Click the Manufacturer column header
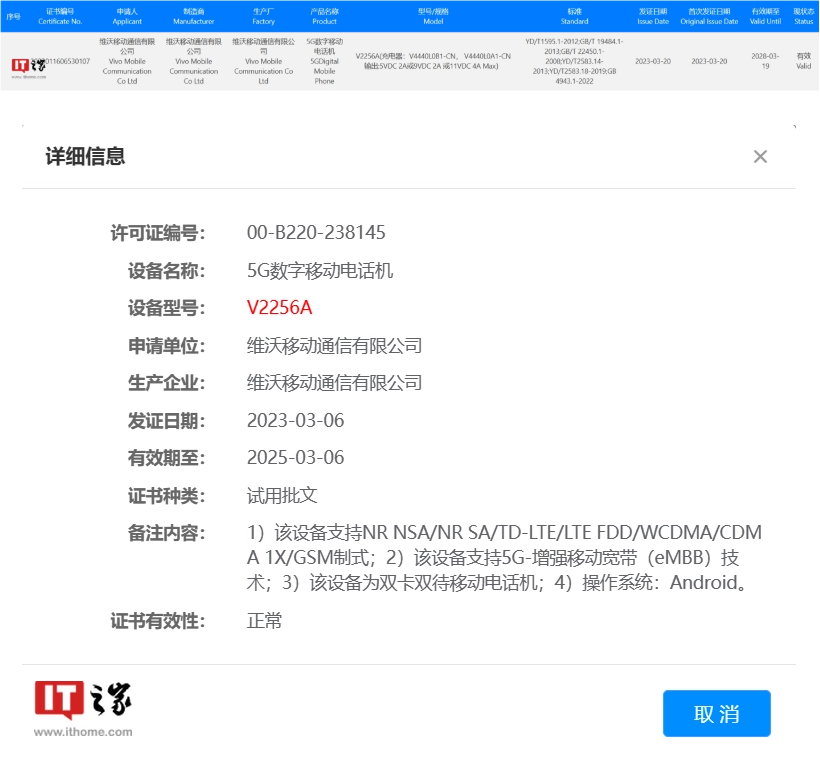Viewport: 820px width, 757px height. pyautogui.click(x=193, y=16)
